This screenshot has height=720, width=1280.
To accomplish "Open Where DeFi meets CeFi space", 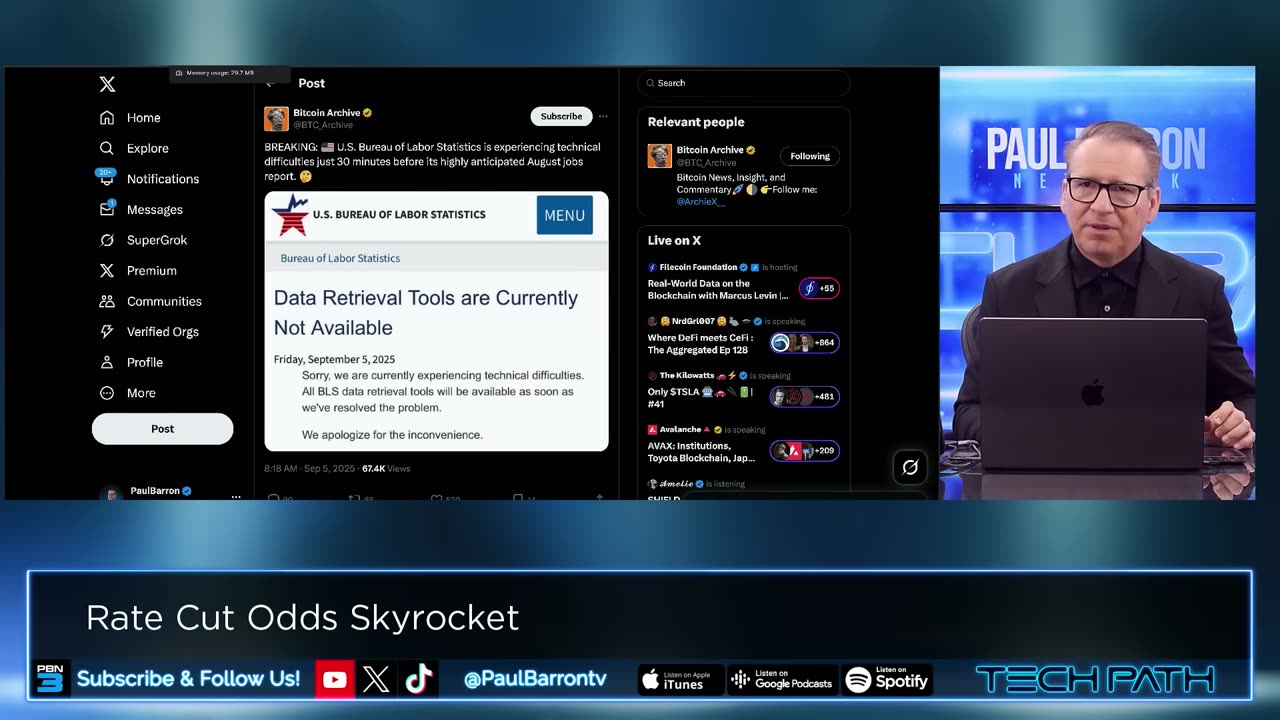I will [699, 343].
